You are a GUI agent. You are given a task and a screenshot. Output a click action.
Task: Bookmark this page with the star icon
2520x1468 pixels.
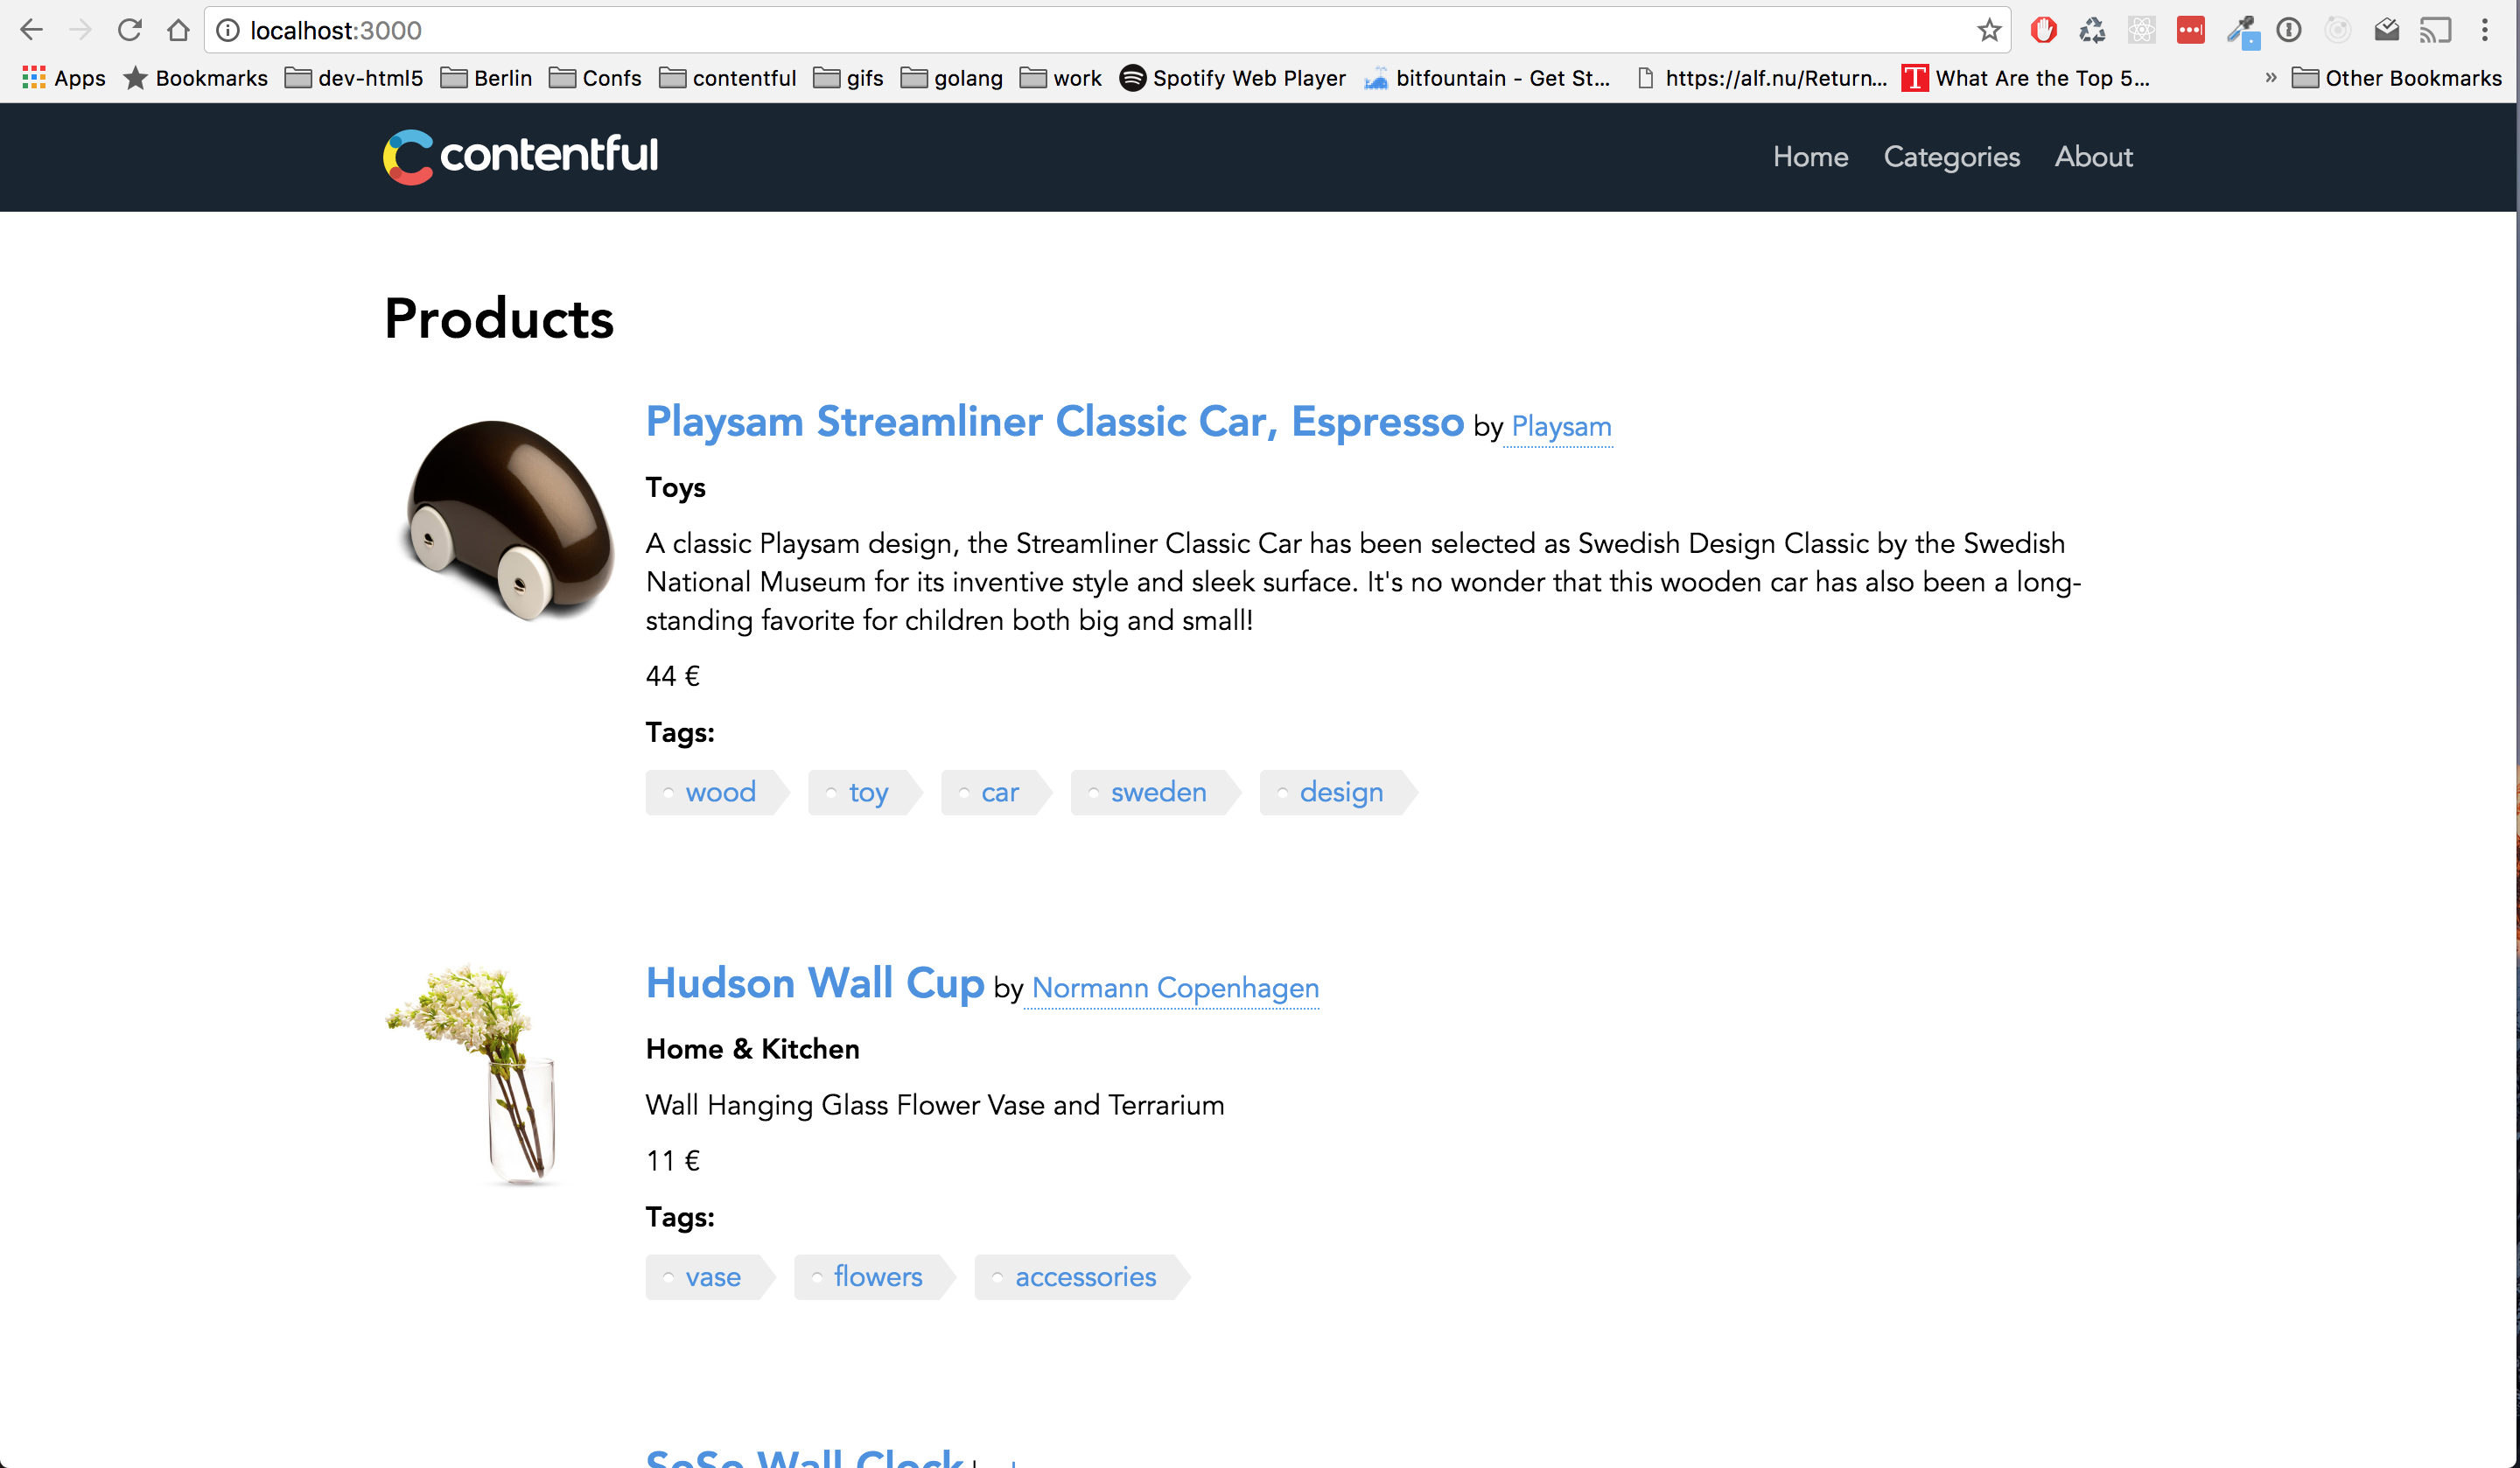click(x=1988, y=30)
